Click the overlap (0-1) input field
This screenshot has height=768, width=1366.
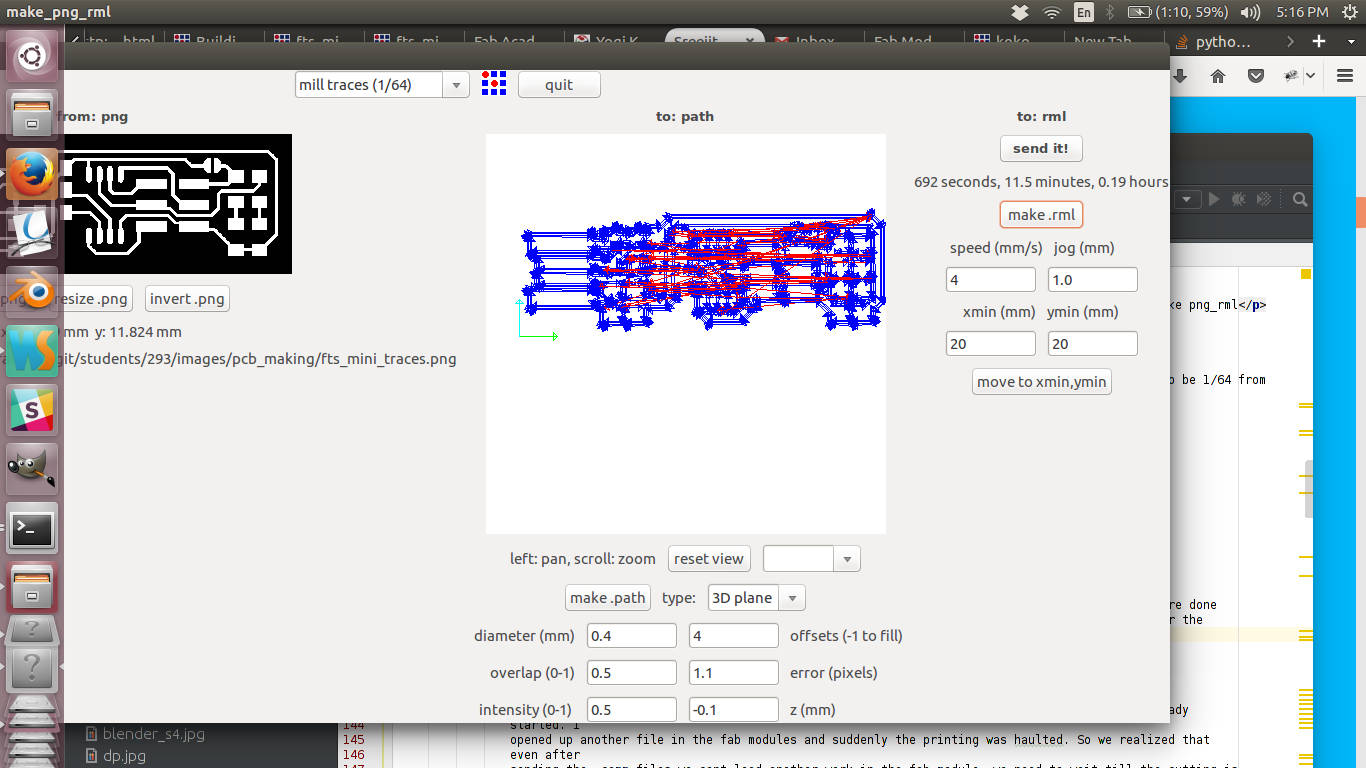pos(632,673)
